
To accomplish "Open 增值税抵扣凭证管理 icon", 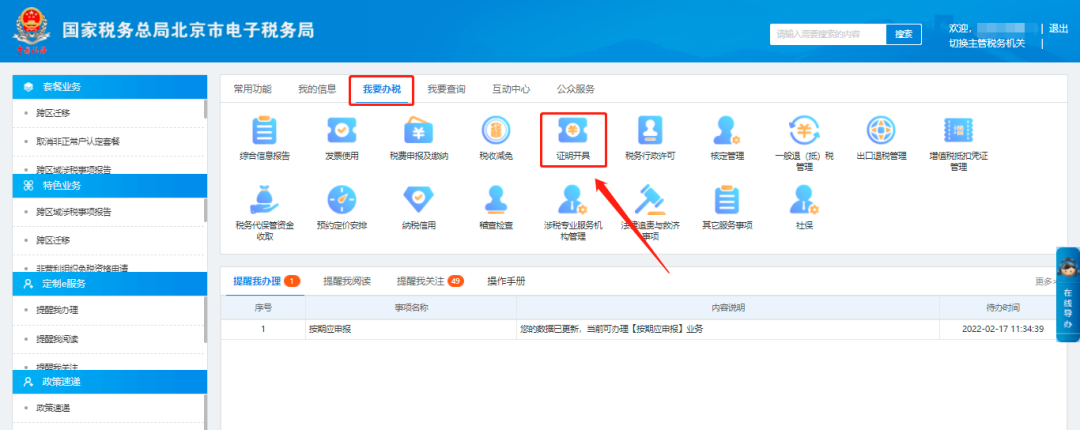I will coord(958,130).
